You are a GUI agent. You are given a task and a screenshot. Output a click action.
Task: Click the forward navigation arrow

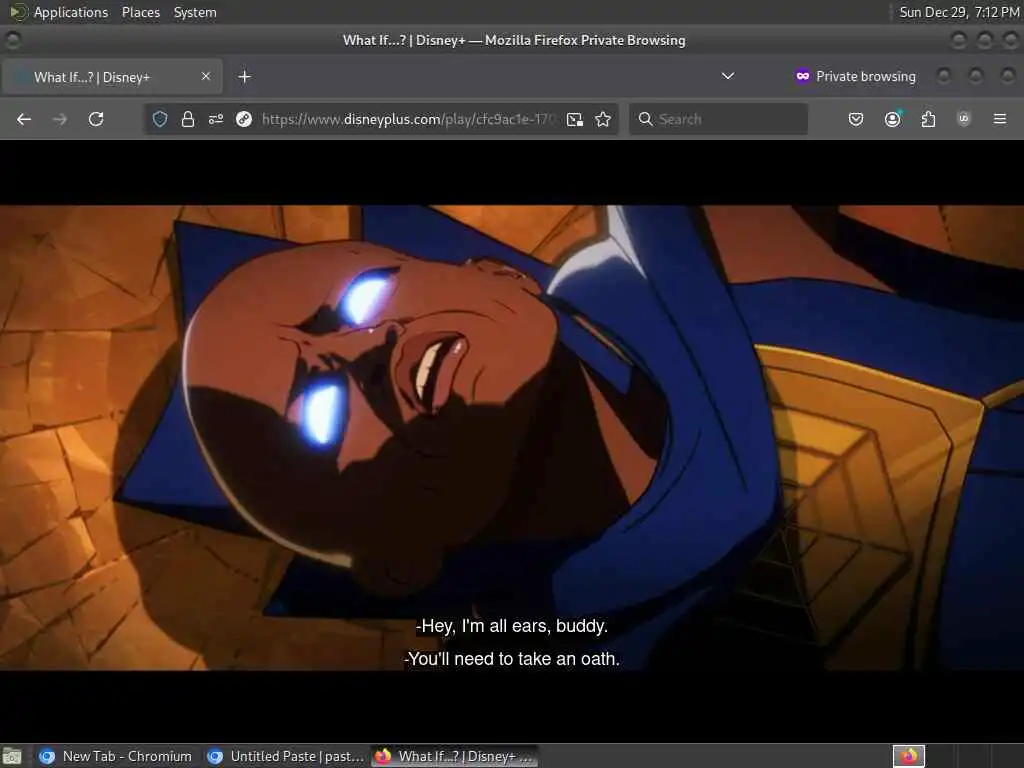pos(59,119)
